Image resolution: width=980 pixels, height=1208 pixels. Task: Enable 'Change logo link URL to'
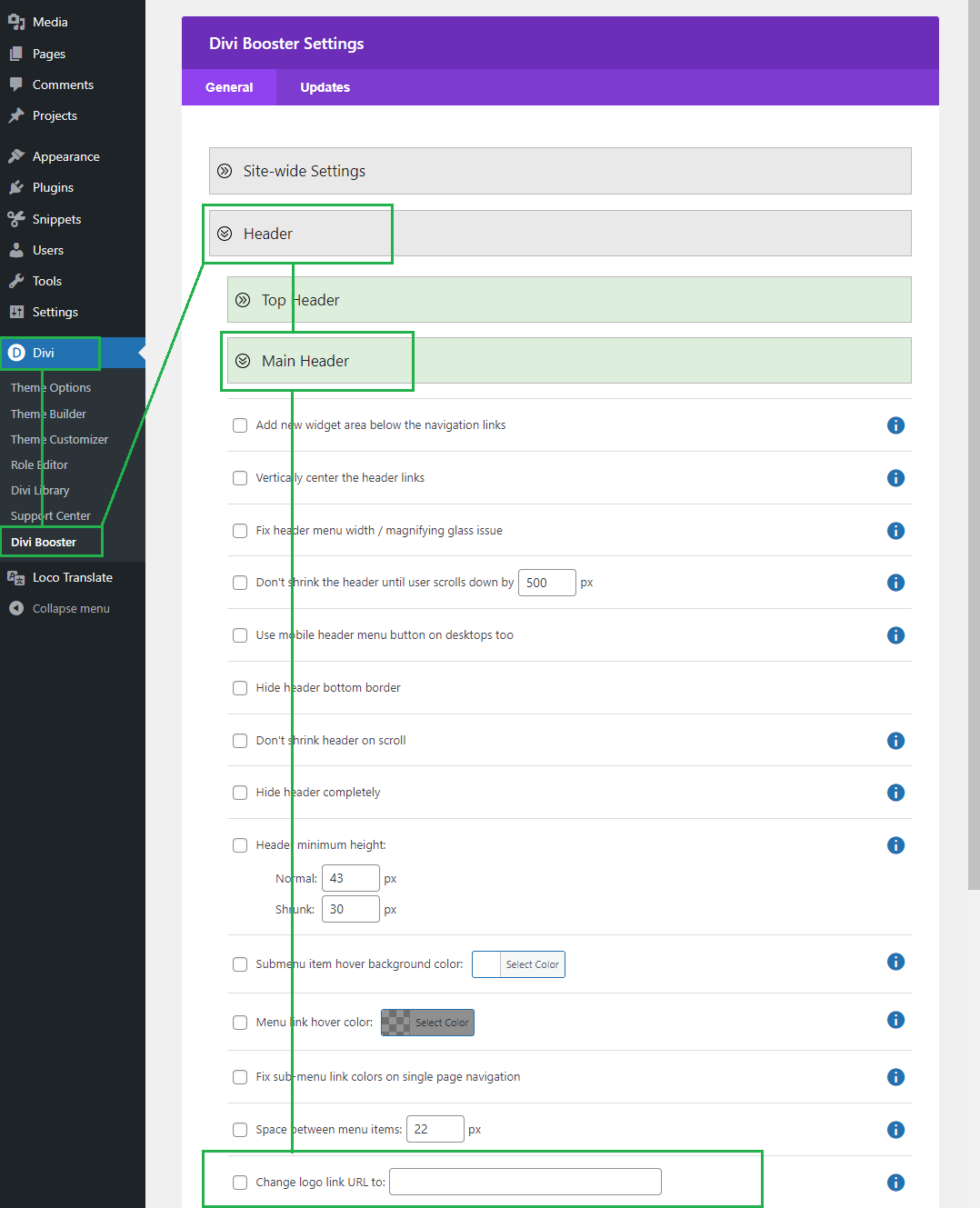(x=240, y=1181)
